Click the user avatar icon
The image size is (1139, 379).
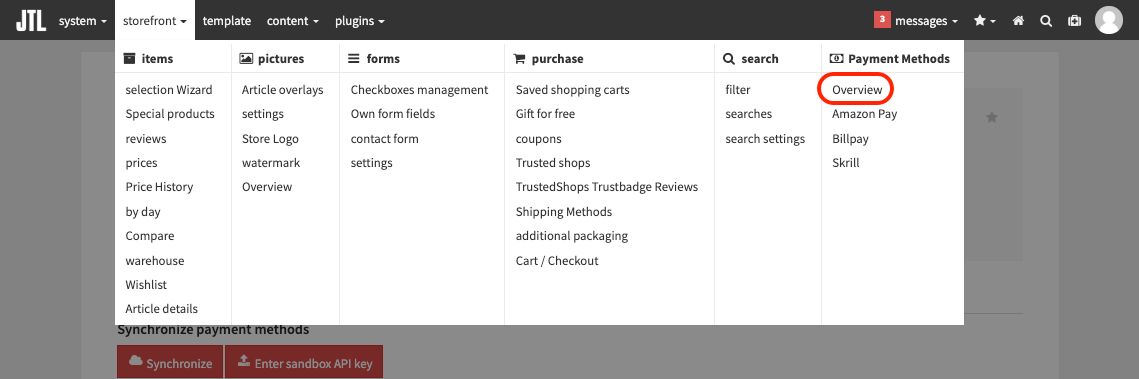point(1108,20)
